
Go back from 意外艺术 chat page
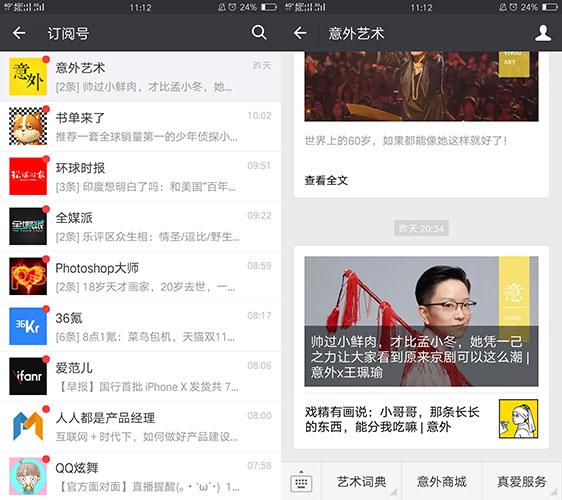coord(300,33)
